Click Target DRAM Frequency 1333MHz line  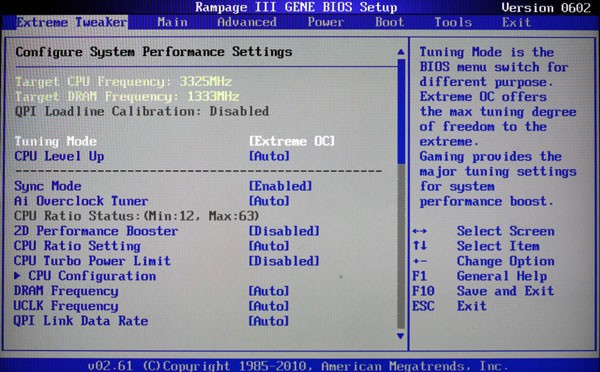(127, 96)
